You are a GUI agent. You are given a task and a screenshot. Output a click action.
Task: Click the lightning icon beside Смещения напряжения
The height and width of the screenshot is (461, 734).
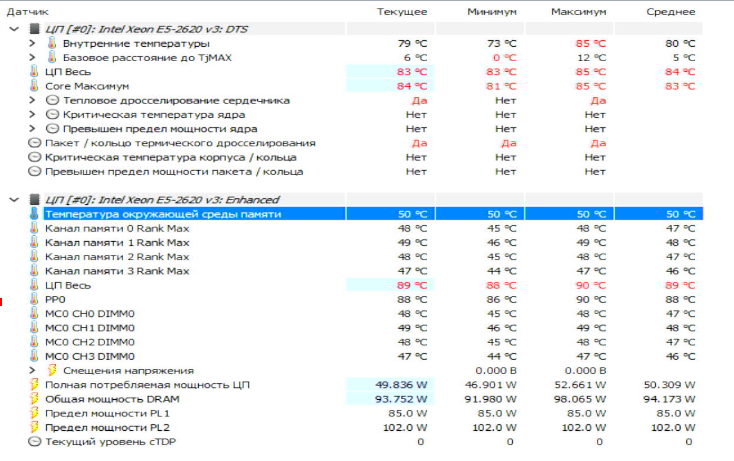click(52, 371)
